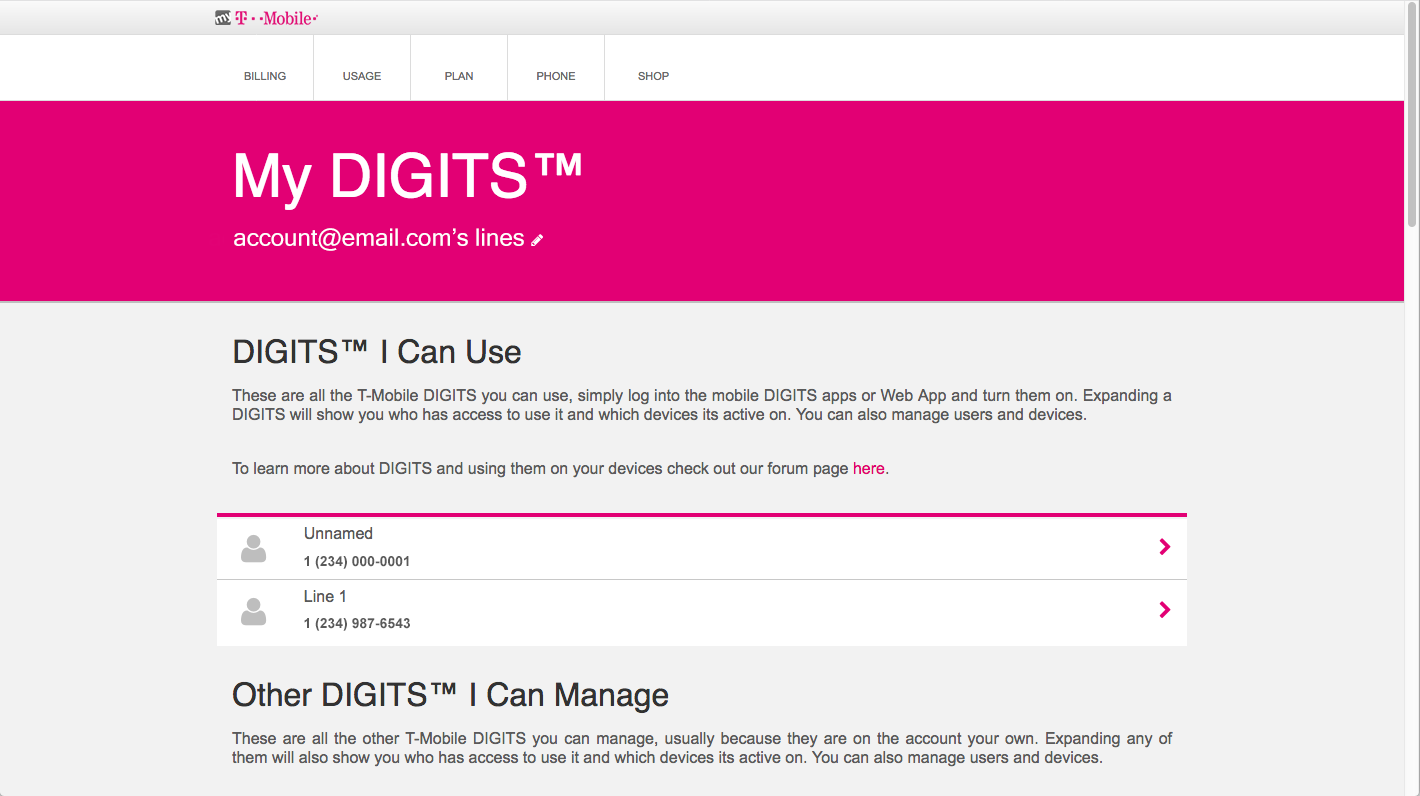The height and width of the screenshot is (796, 1420).
Task: Select the Line 1 name text
Action: click(325, 597)
